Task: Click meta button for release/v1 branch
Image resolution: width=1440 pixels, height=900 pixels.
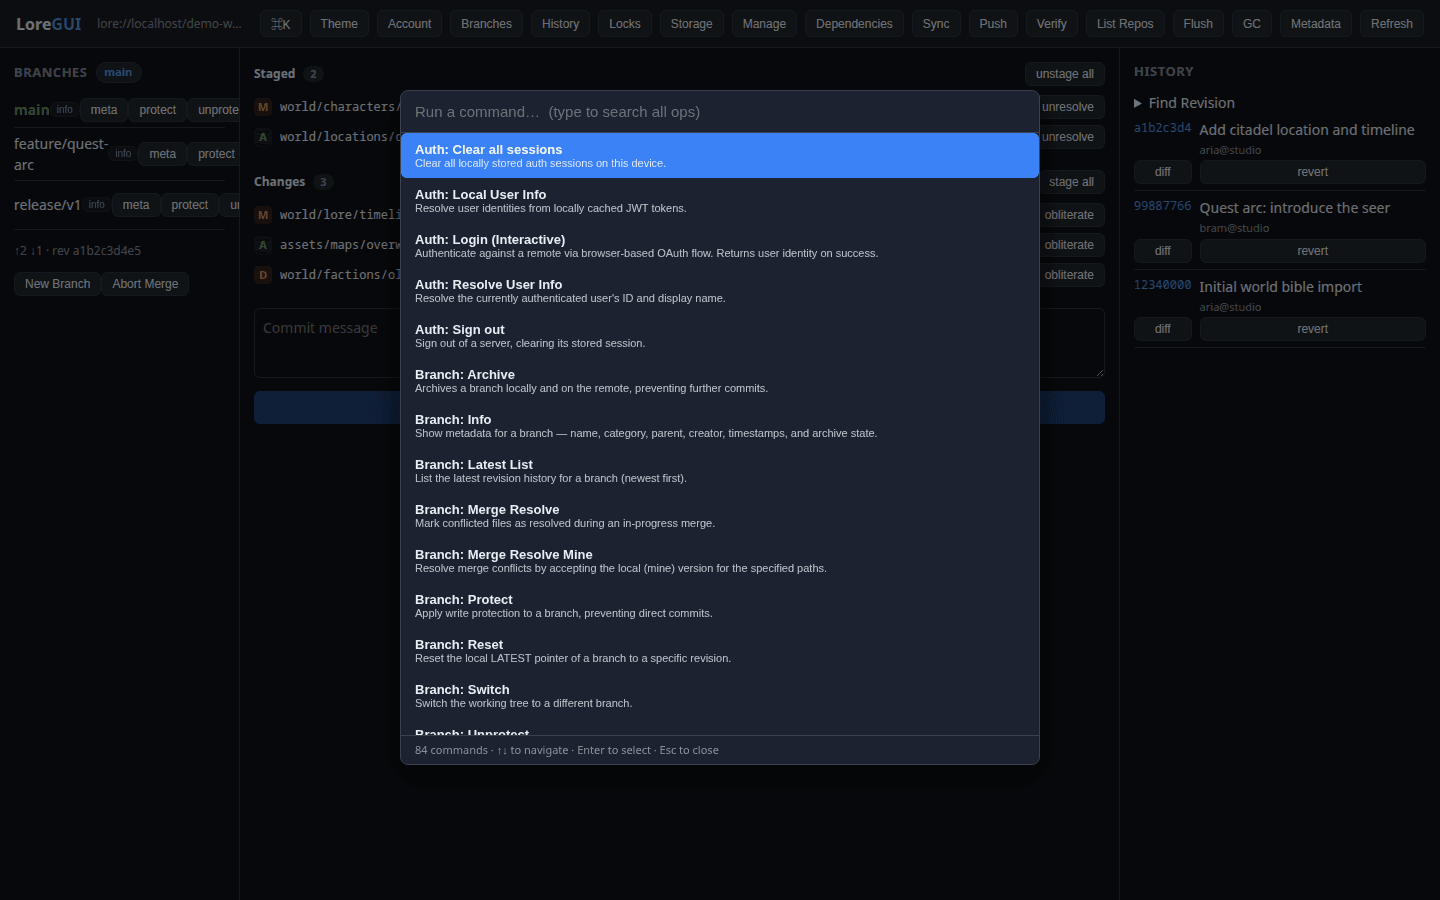Action: click(x=136, y=205)
